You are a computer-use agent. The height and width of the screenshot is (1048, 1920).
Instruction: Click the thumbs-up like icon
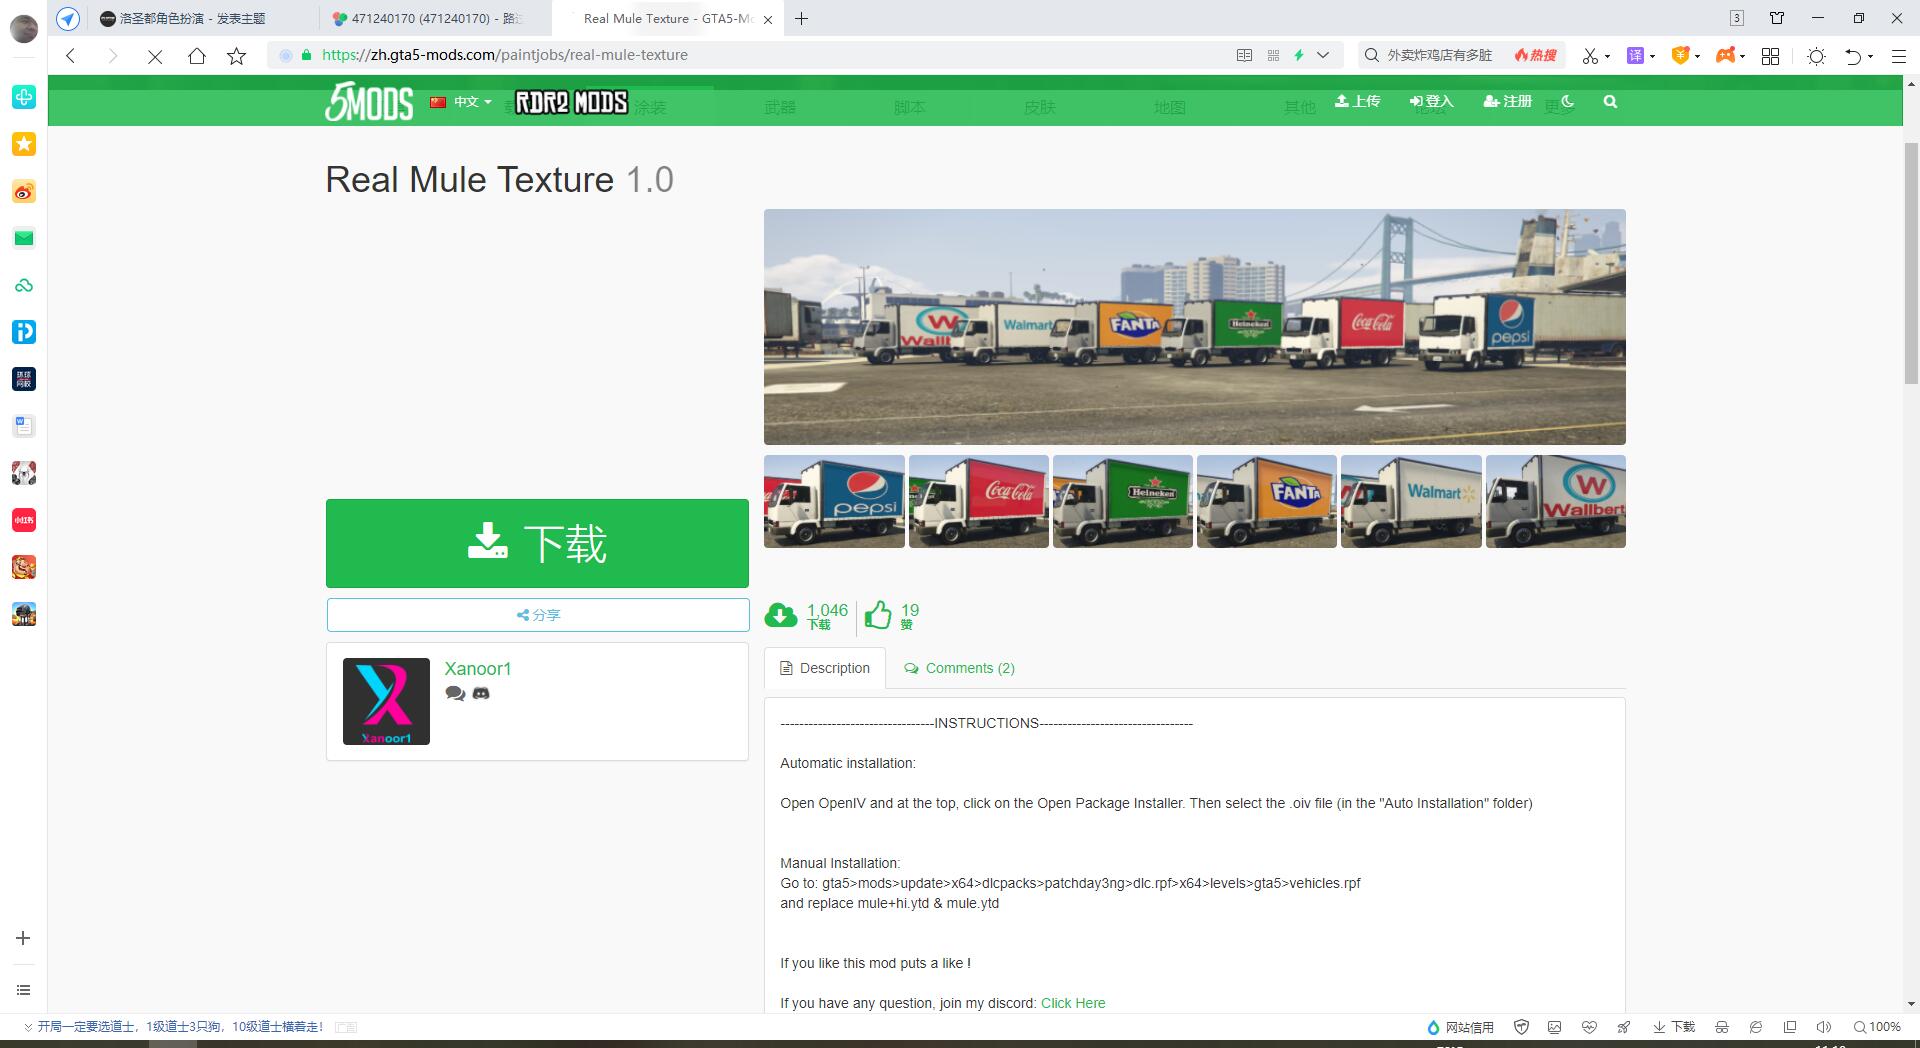(878, 615)
